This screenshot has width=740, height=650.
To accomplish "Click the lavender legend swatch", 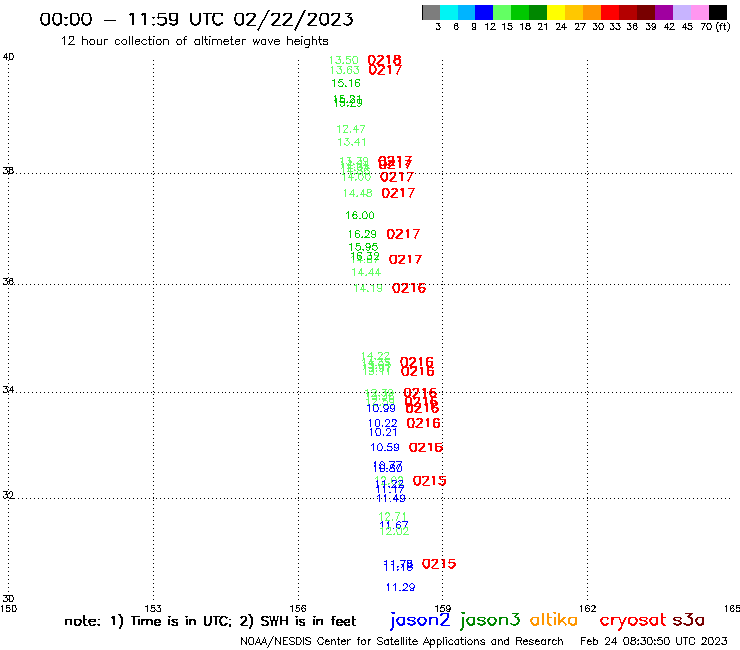I will pyautogui.click(x=681, y=12).
